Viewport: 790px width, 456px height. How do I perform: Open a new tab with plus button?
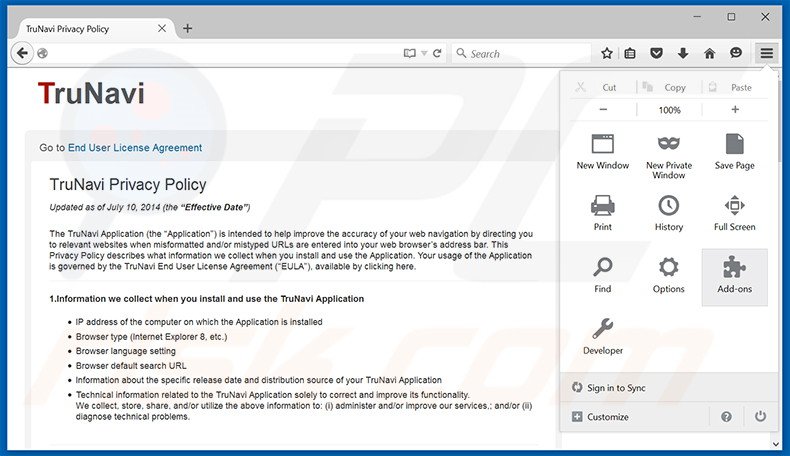click(x=187, y=28)
